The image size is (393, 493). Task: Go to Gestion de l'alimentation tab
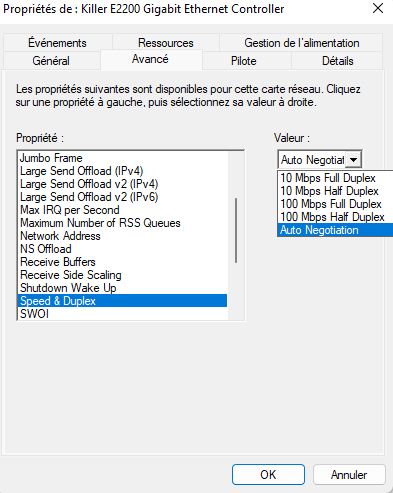(x=301, y=43)
